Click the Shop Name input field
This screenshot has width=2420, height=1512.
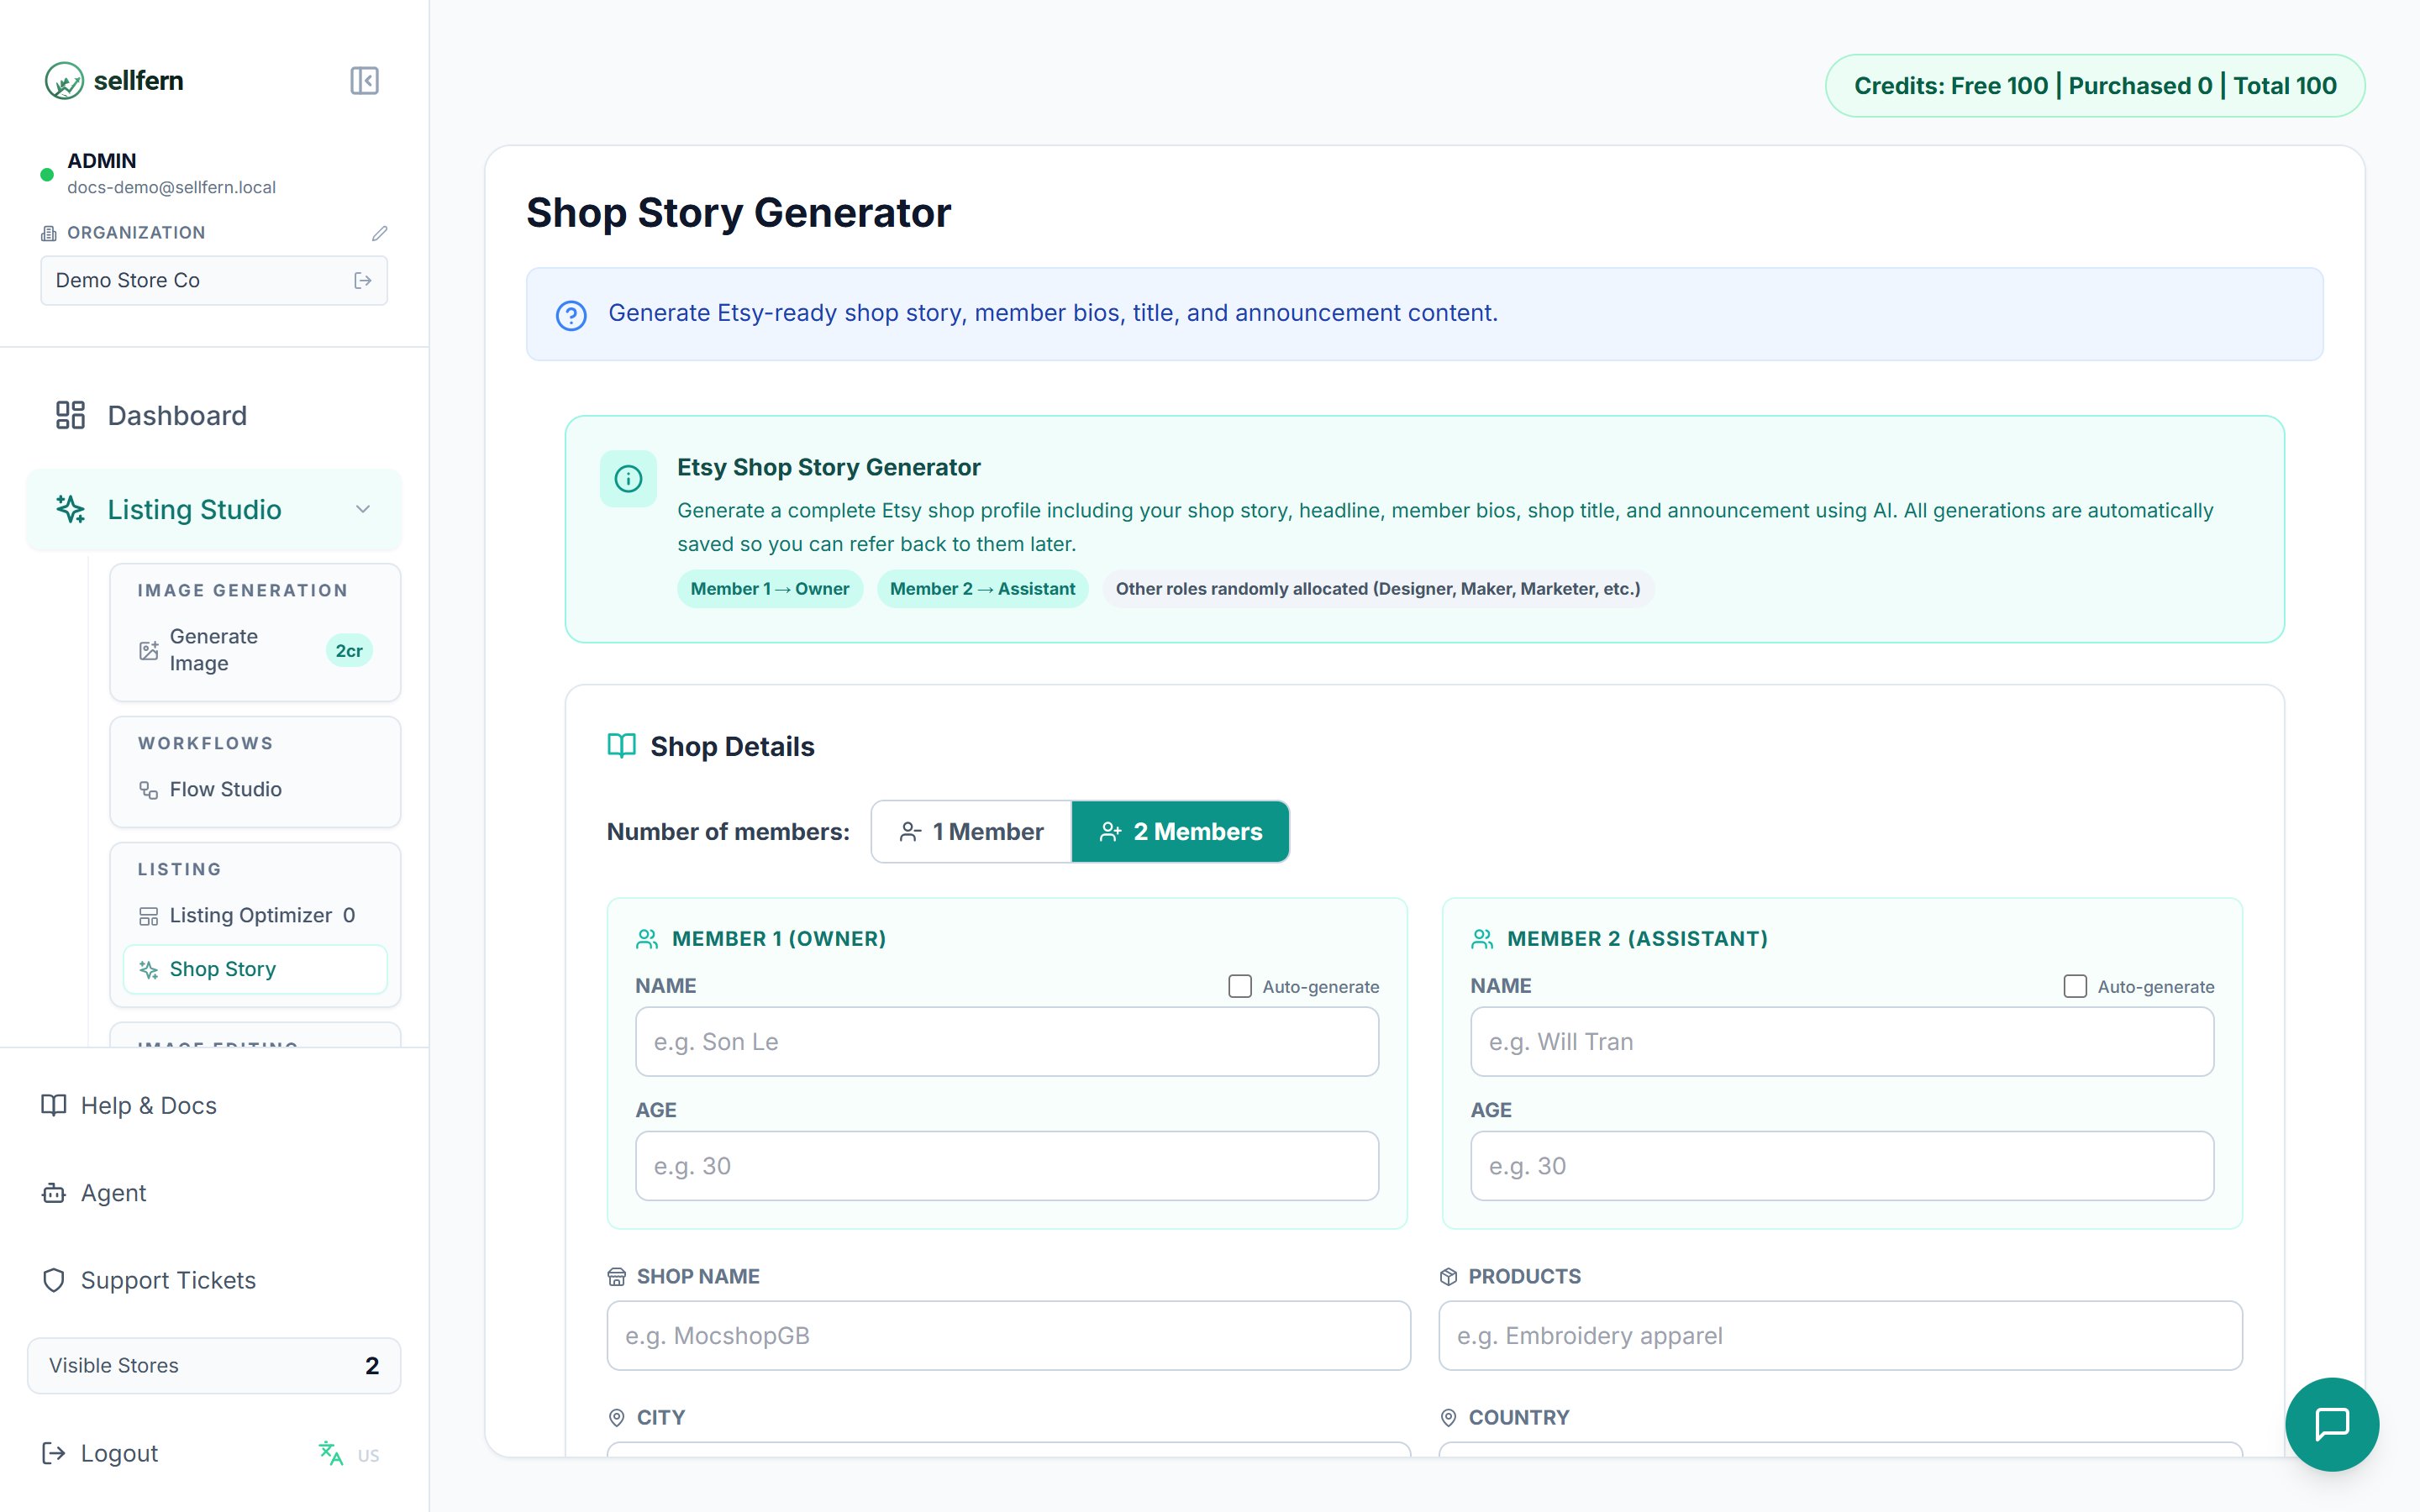coord(1008,1336)
